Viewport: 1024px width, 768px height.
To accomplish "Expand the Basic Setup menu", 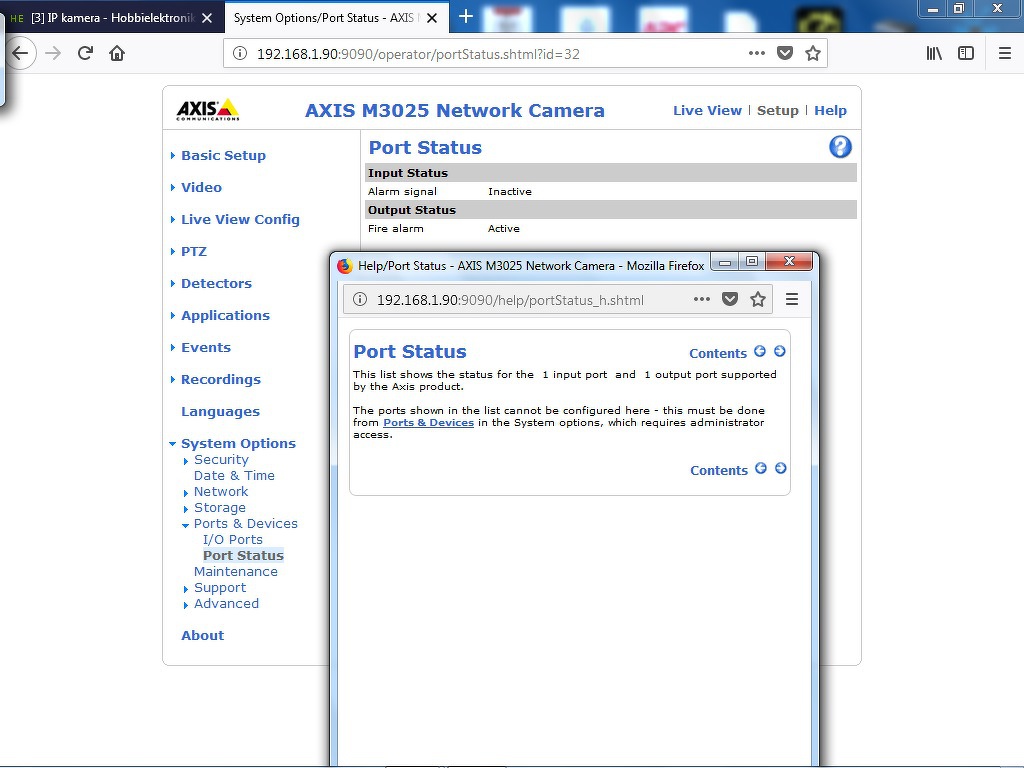I will [x=223, y=155].
